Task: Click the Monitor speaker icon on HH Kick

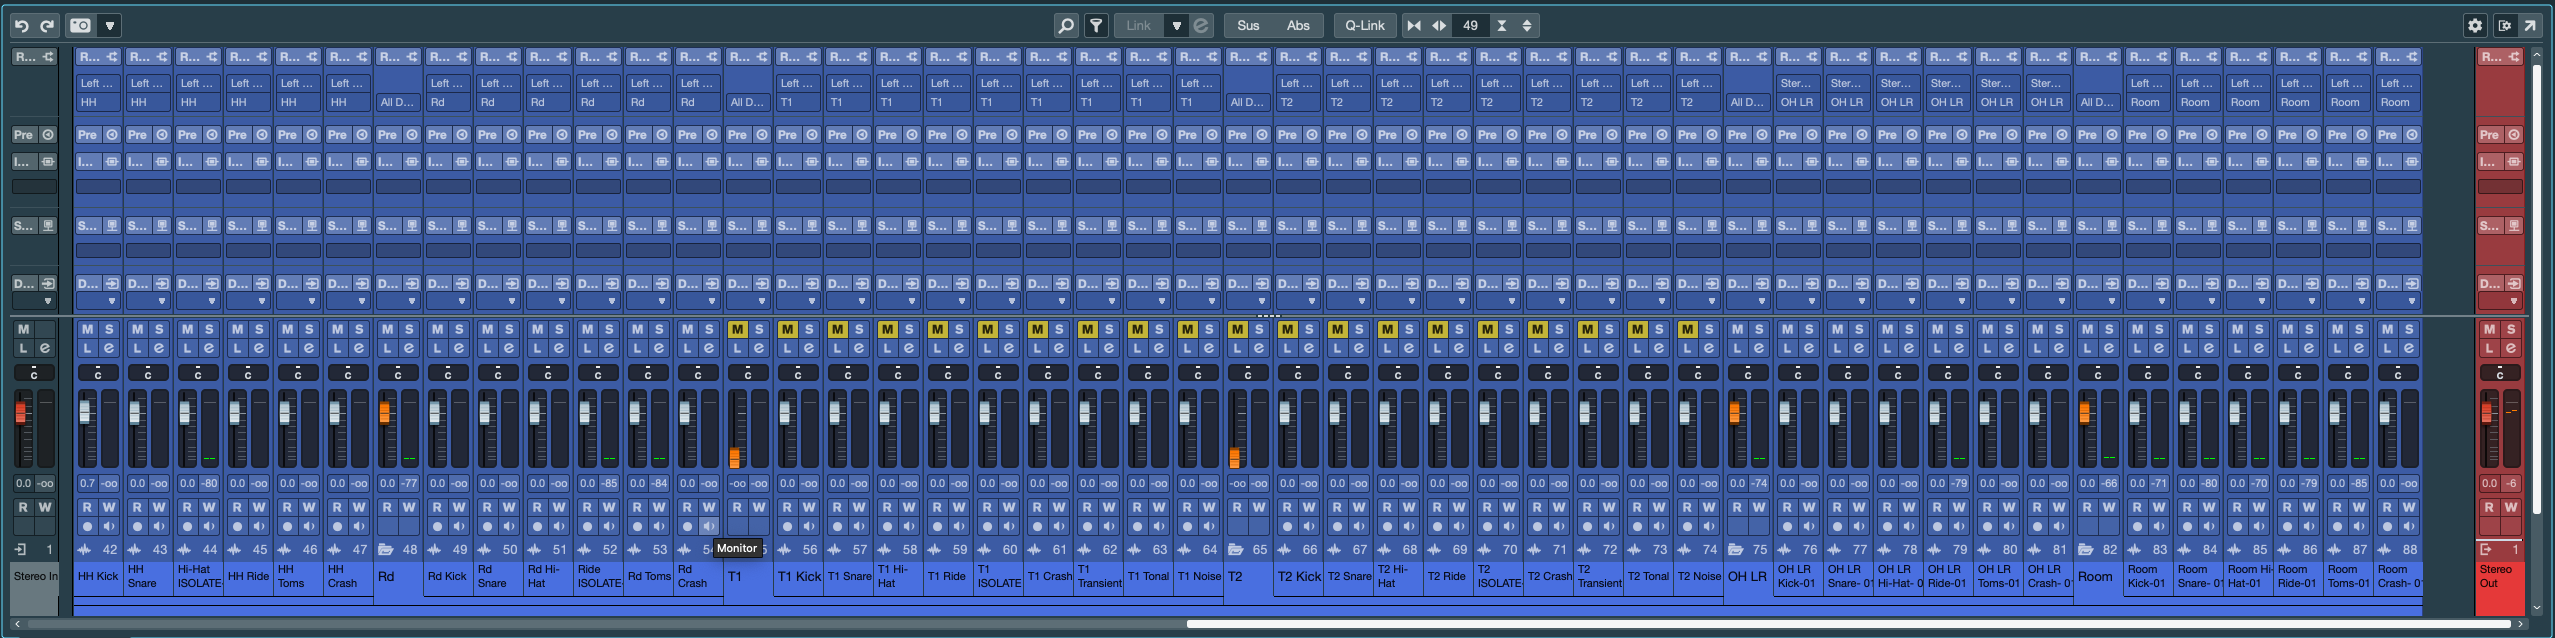Action: (109, 526)
